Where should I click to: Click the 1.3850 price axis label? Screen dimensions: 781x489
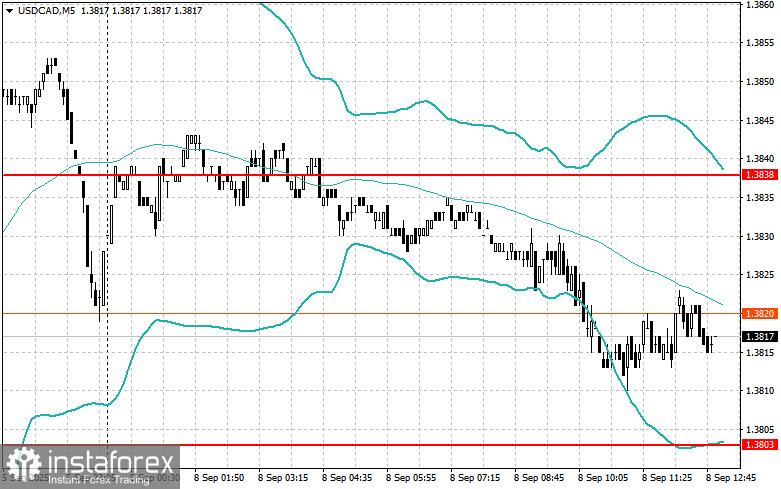click(x=760, y=82)
